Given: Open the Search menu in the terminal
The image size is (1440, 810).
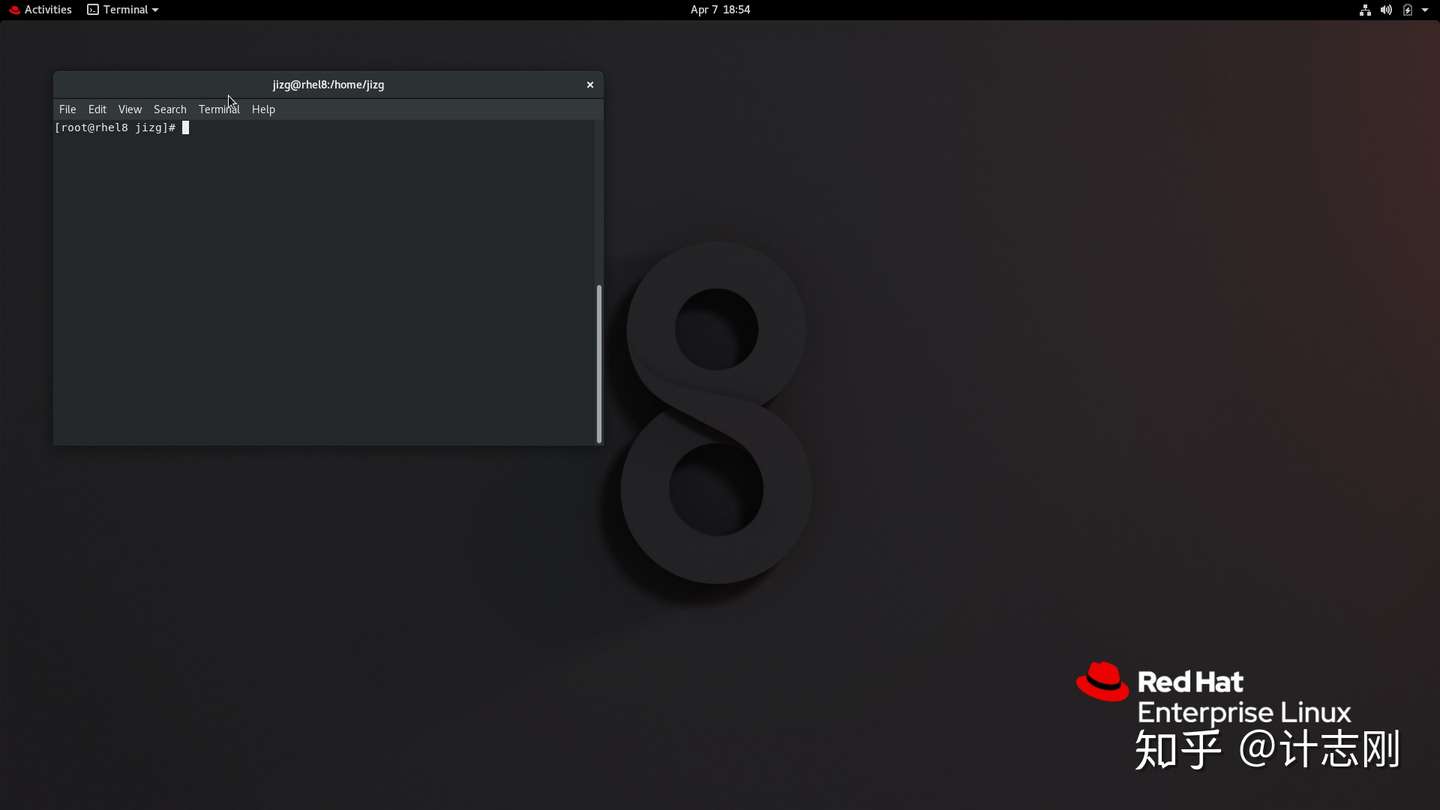Looking at the screenshot, I should click(x=170, y=109).
